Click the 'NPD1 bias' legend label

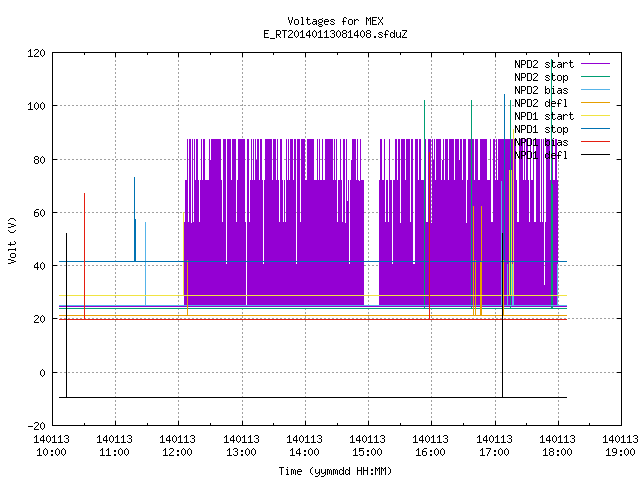(x=541, y=142)
